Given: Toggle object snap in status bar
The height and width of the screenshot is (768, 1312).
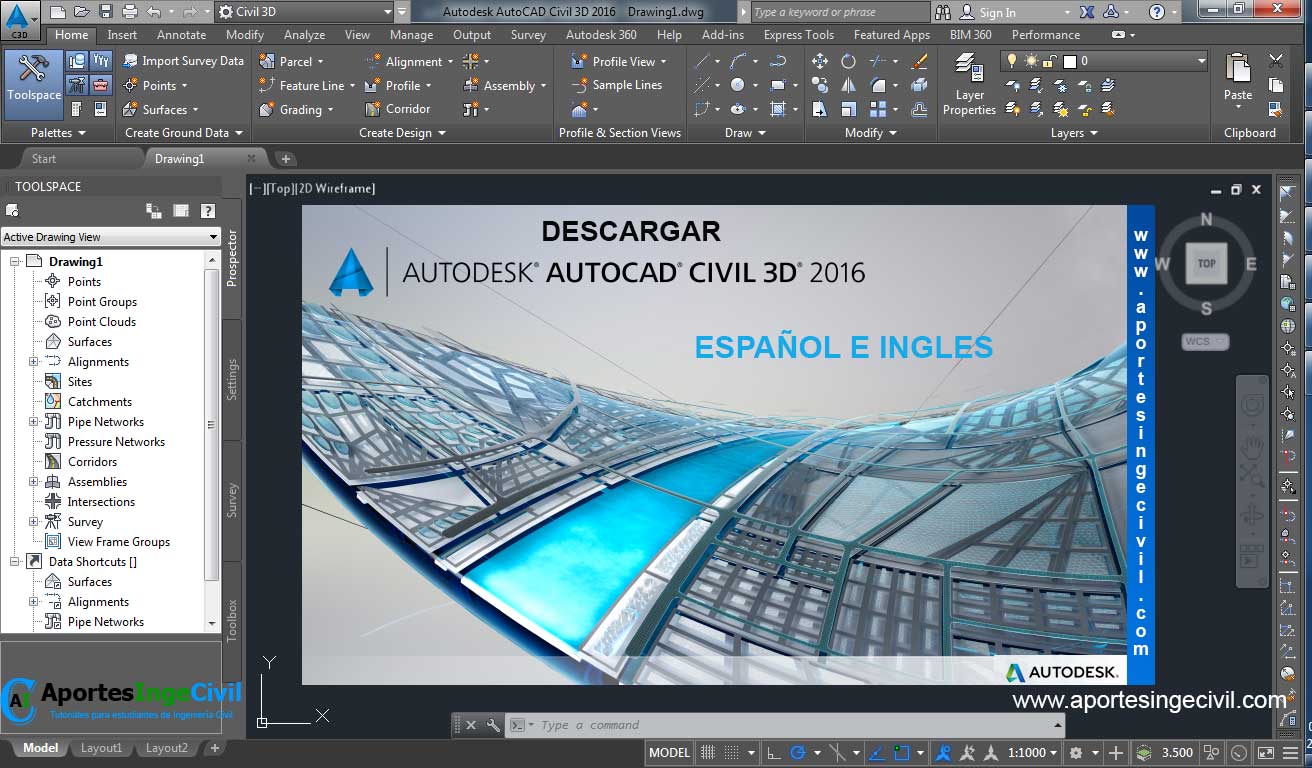Looking at the screenshot, I should click(x=901, y=753).
